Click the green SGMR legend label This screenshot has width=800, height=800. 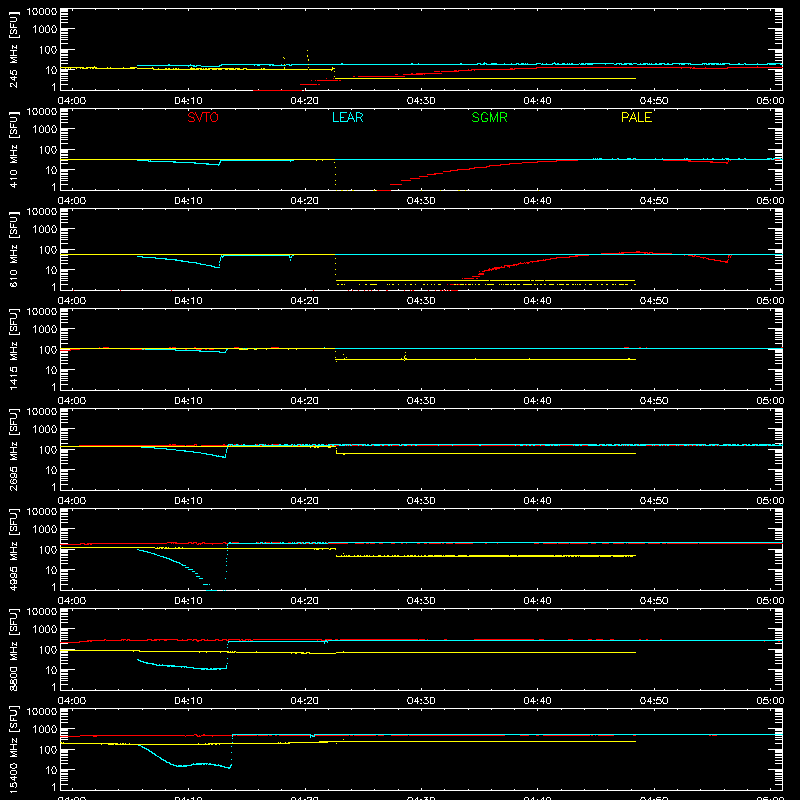[489, 117]
